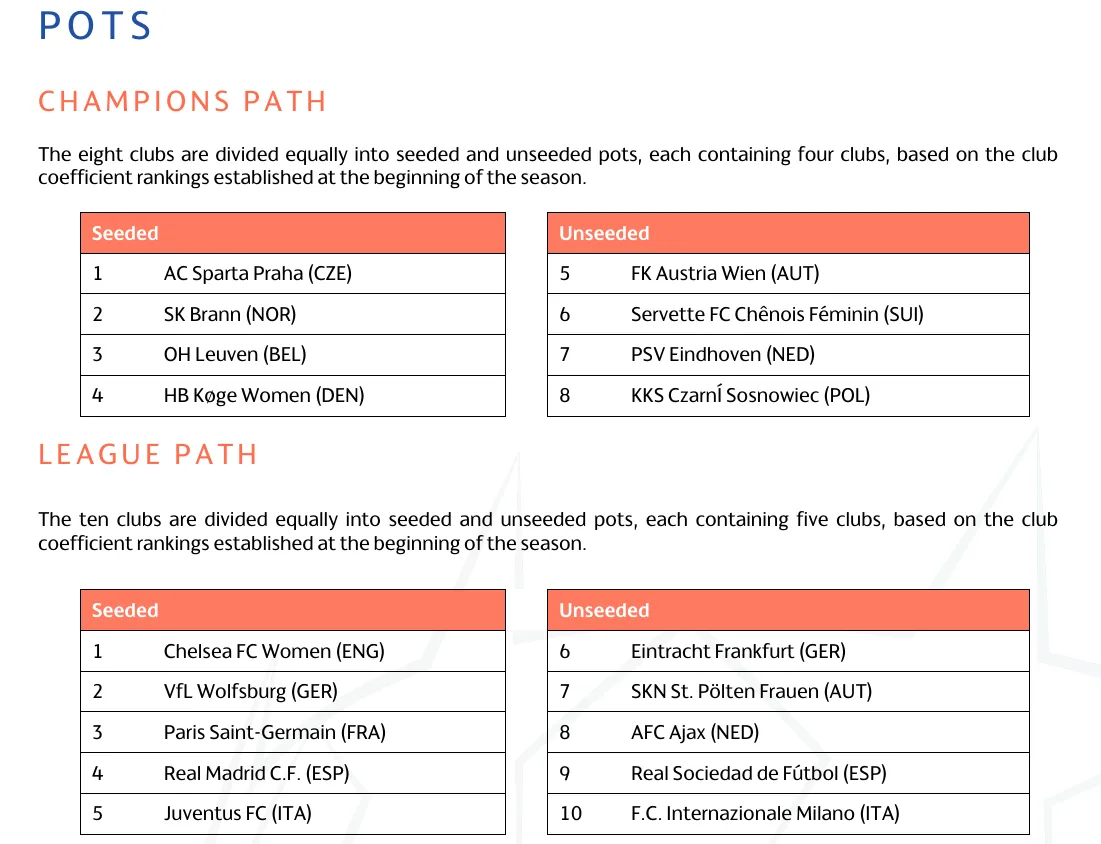Click F.C. Internazionale Milano (ITA) row
Screen dimensions: 1101x844
coord(788,814)
